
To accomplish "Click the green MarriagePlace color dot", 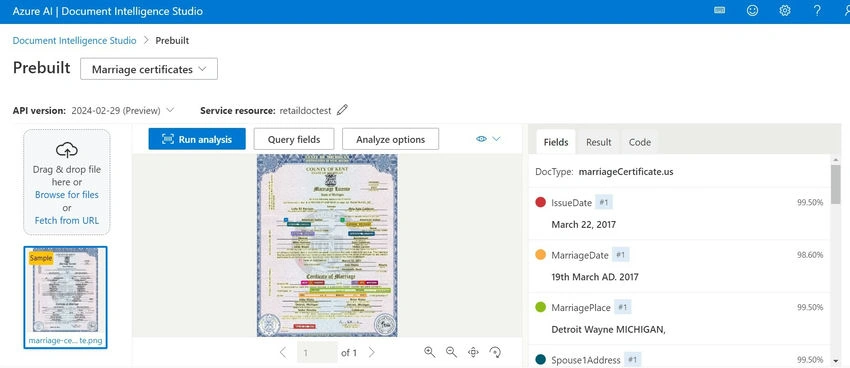I will [540, 307].
